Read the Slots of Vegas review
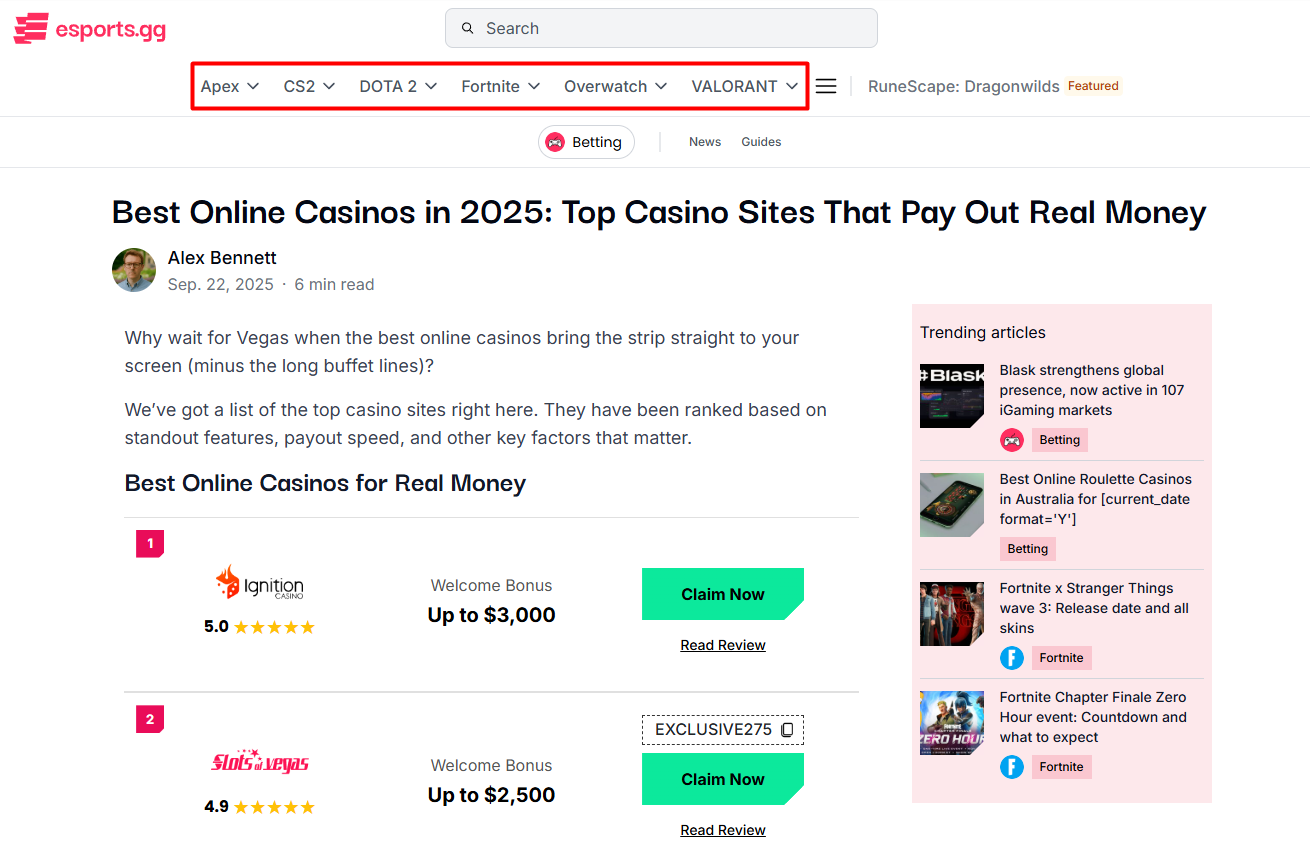The height and width of the screenshot is (847, 1310). click(x=723, y=830)
